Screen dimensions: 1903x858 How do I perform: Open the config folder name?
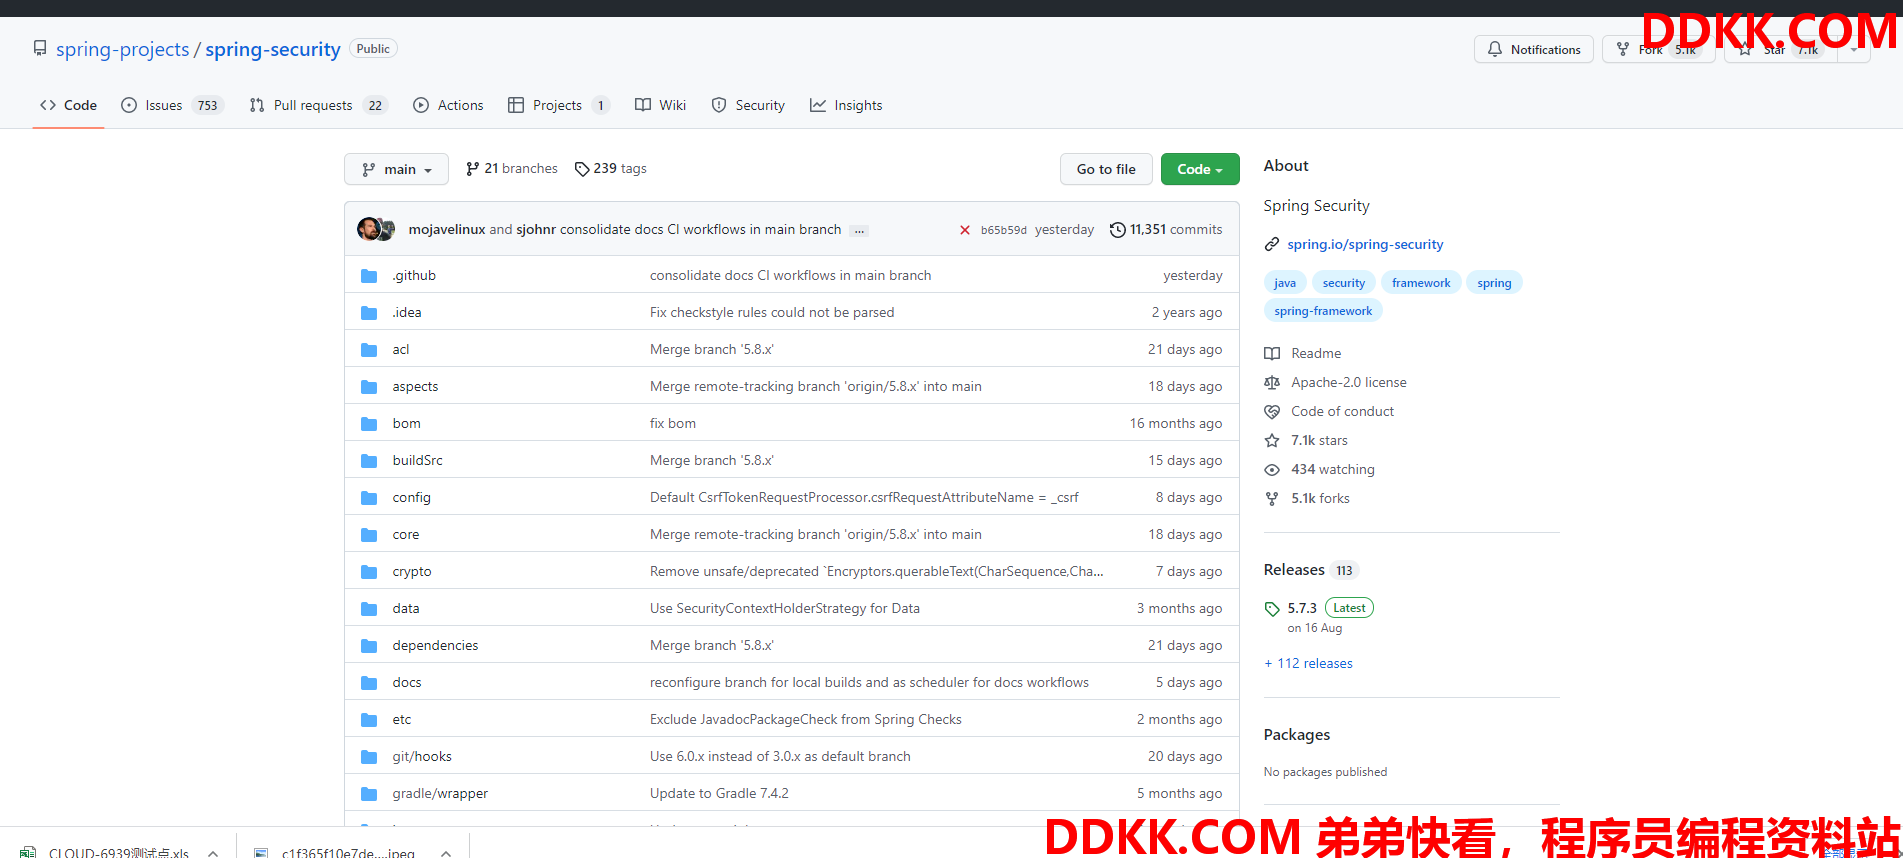(x=411, y=498)
